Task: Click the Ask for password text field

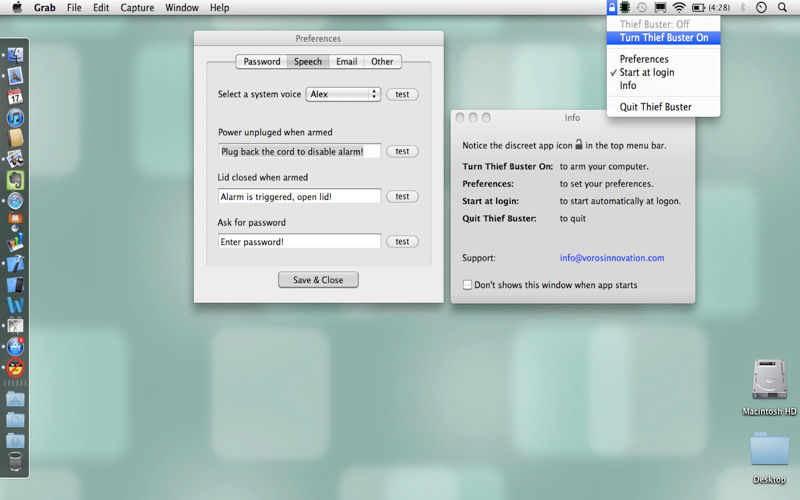Action: click(299, 241)
